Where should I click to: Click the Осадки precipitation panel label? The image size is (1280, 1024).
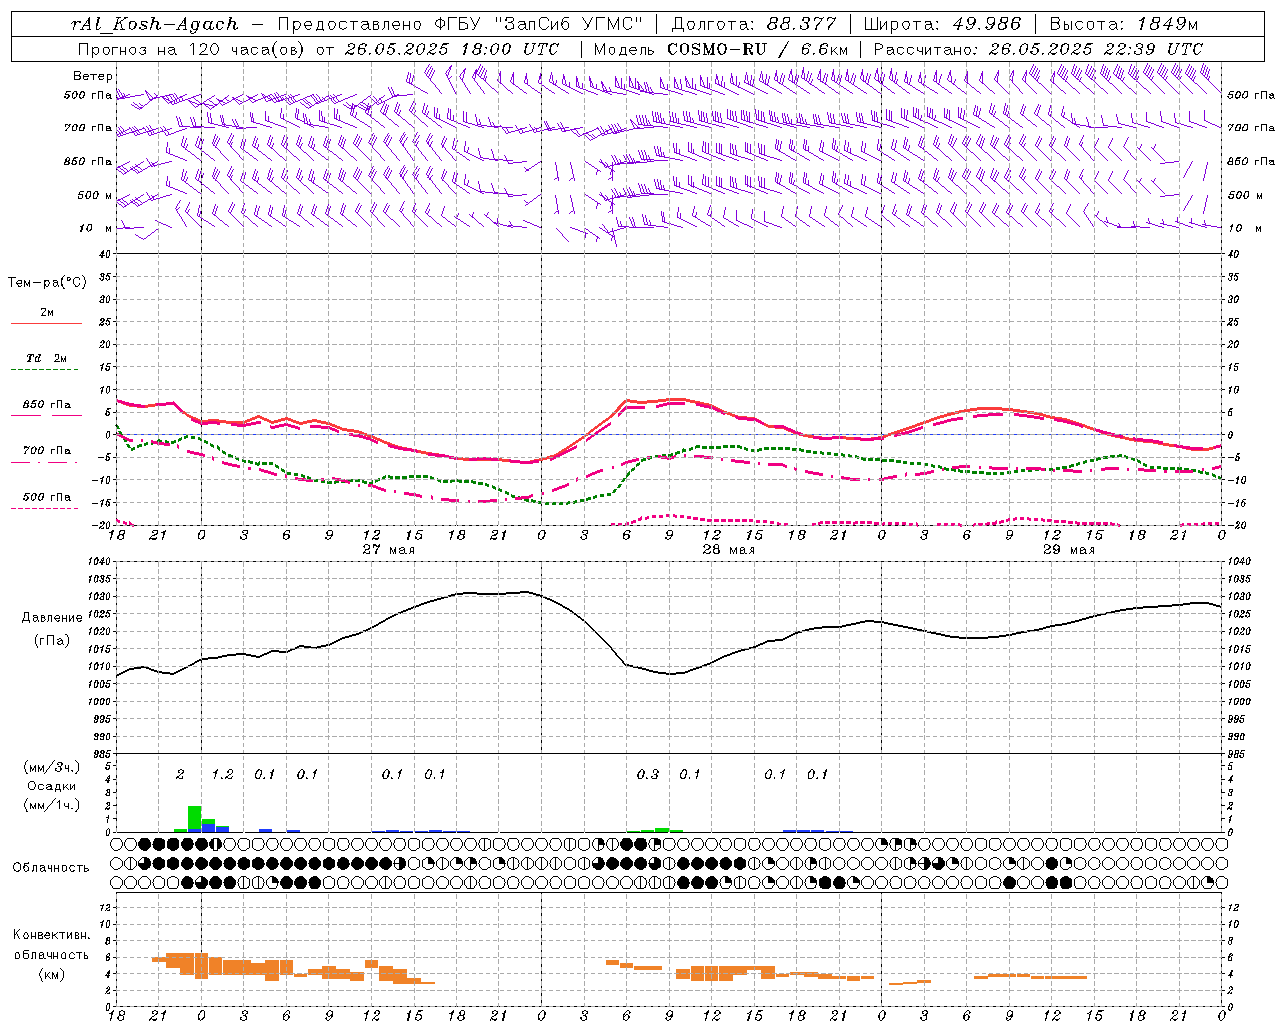coord(51,786)
